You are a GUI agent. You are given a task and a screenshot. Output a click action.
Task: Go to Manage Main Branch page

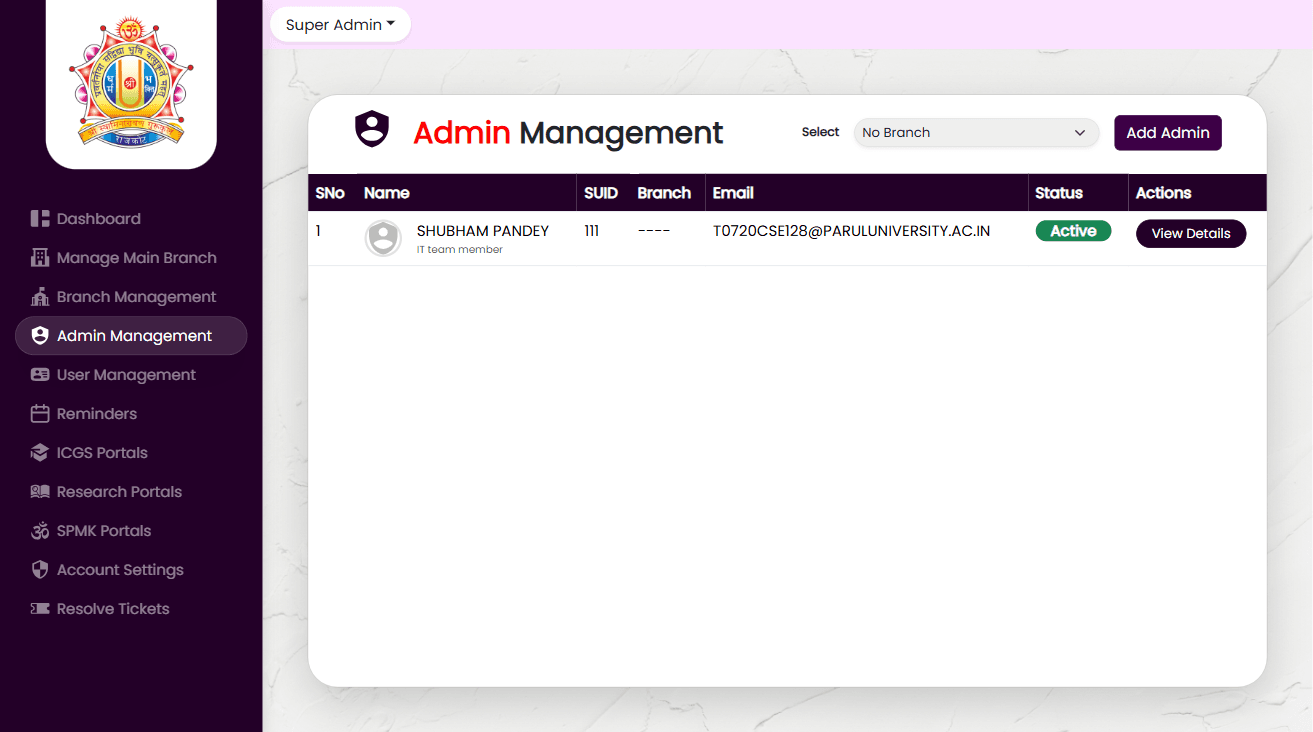[x=136, y=258]
